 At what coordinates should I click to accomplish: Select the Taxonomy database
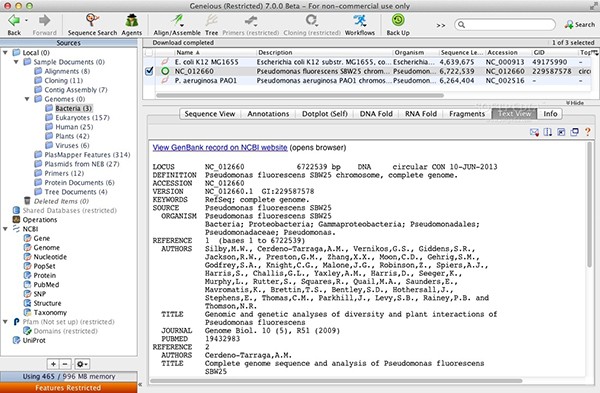point(45,312)
